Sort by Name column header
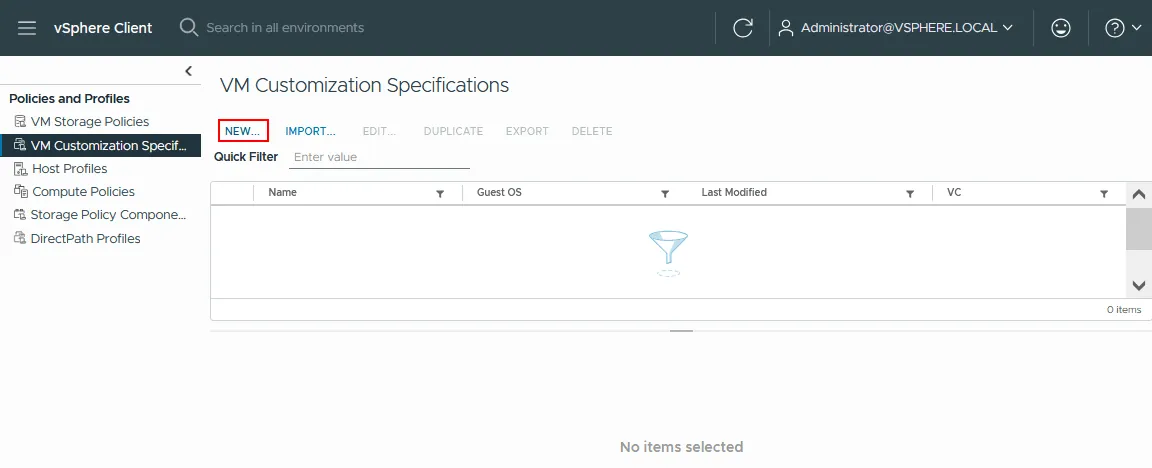This screenshot has width=1152, height=468. tap(282, 192)
